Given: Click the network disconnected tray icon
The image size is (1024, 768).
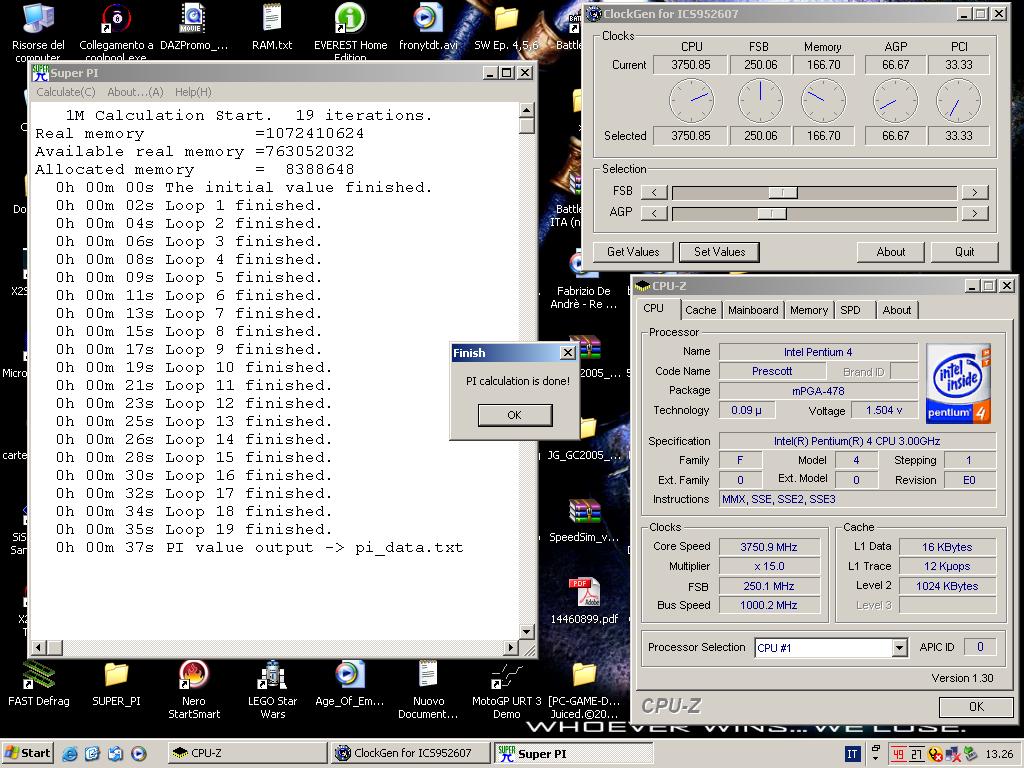Looking at the screenshot, I should (x=955, y=754).
